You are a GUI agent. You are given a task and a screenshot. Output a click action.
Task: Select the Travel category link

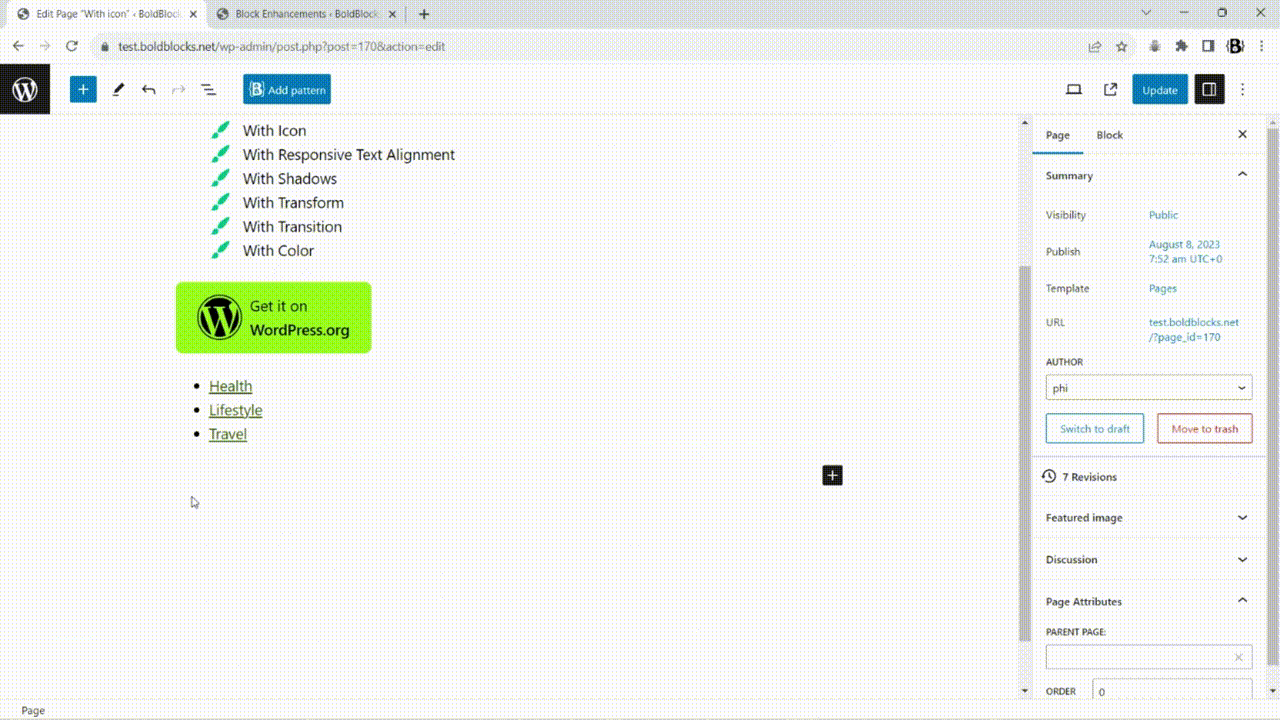coord(228,434)
